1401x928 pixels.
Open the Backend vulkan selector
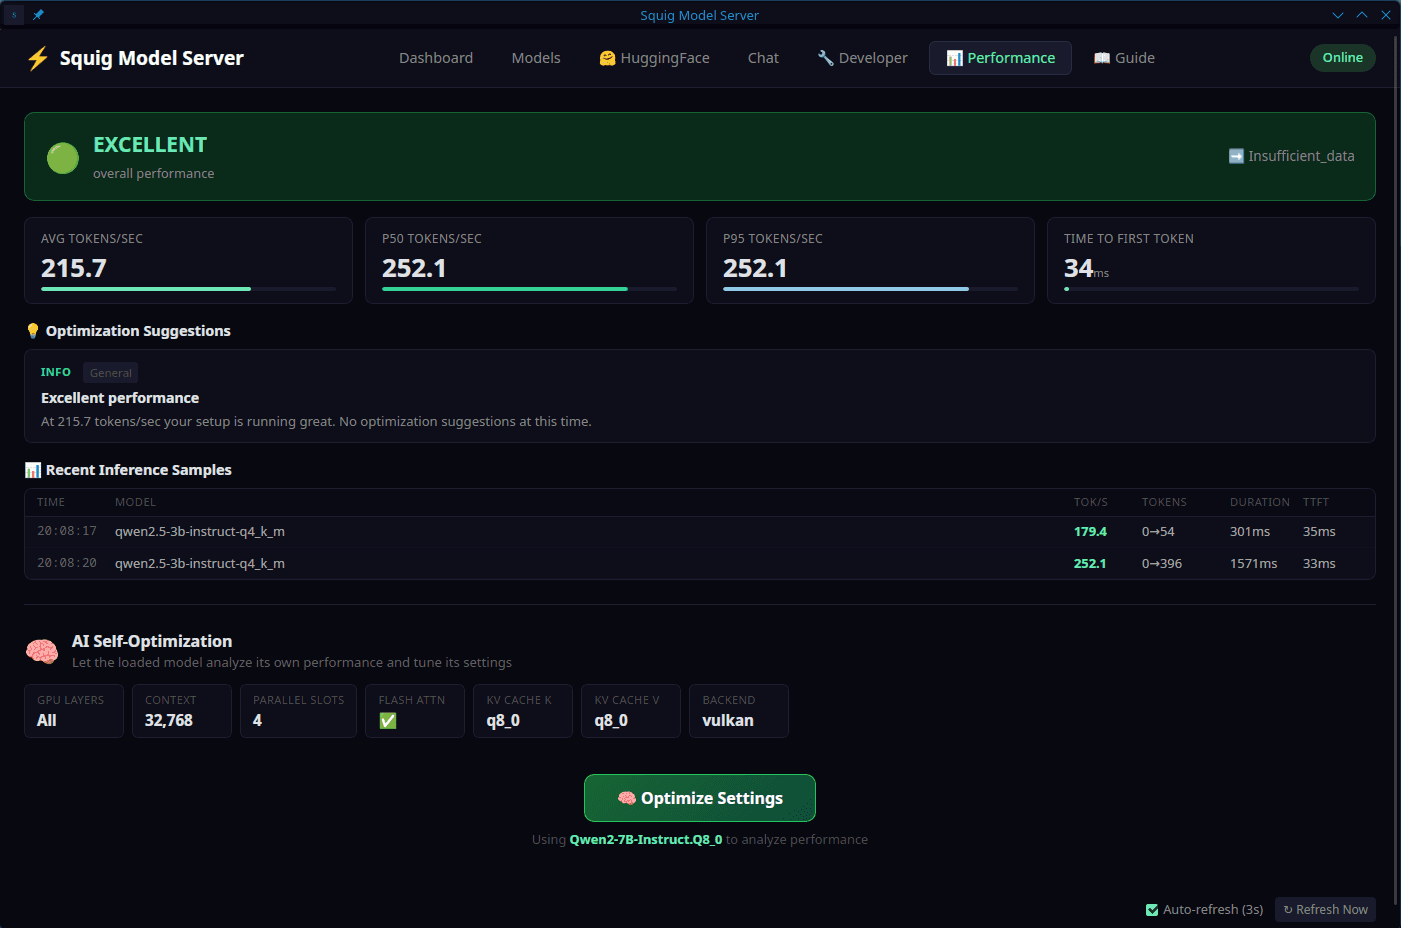pyautogui.click(x=738, y=711)
